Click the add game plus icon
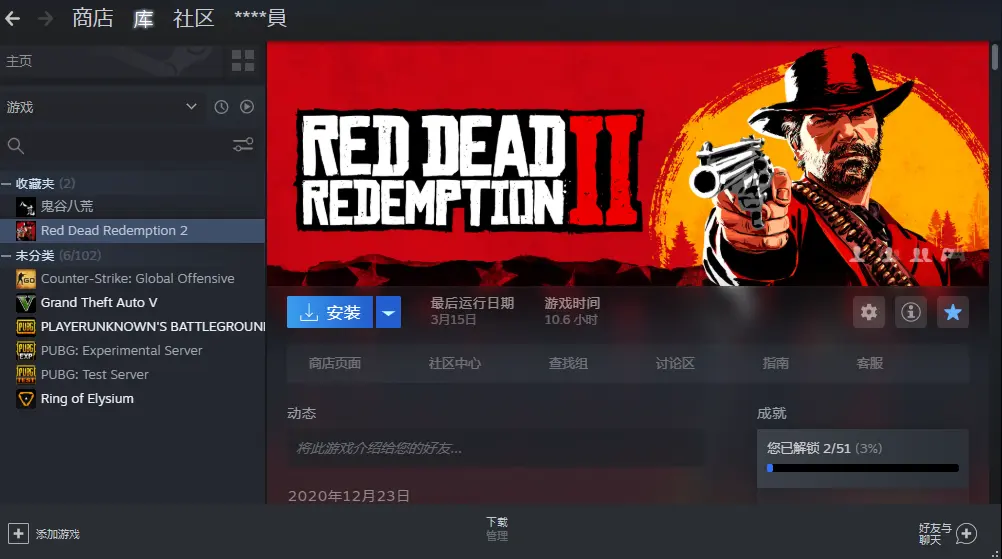This screenshot has height=559, width=1002. [x=18, y=533]
